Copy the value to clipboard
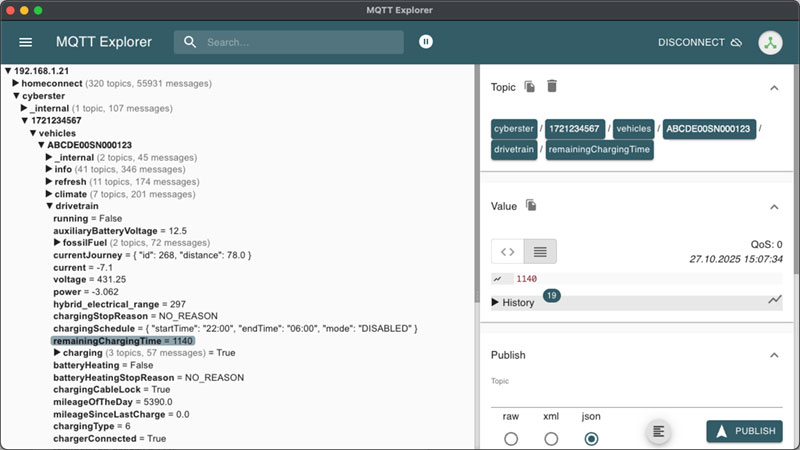The image size is (800, 450). point(532,205)
